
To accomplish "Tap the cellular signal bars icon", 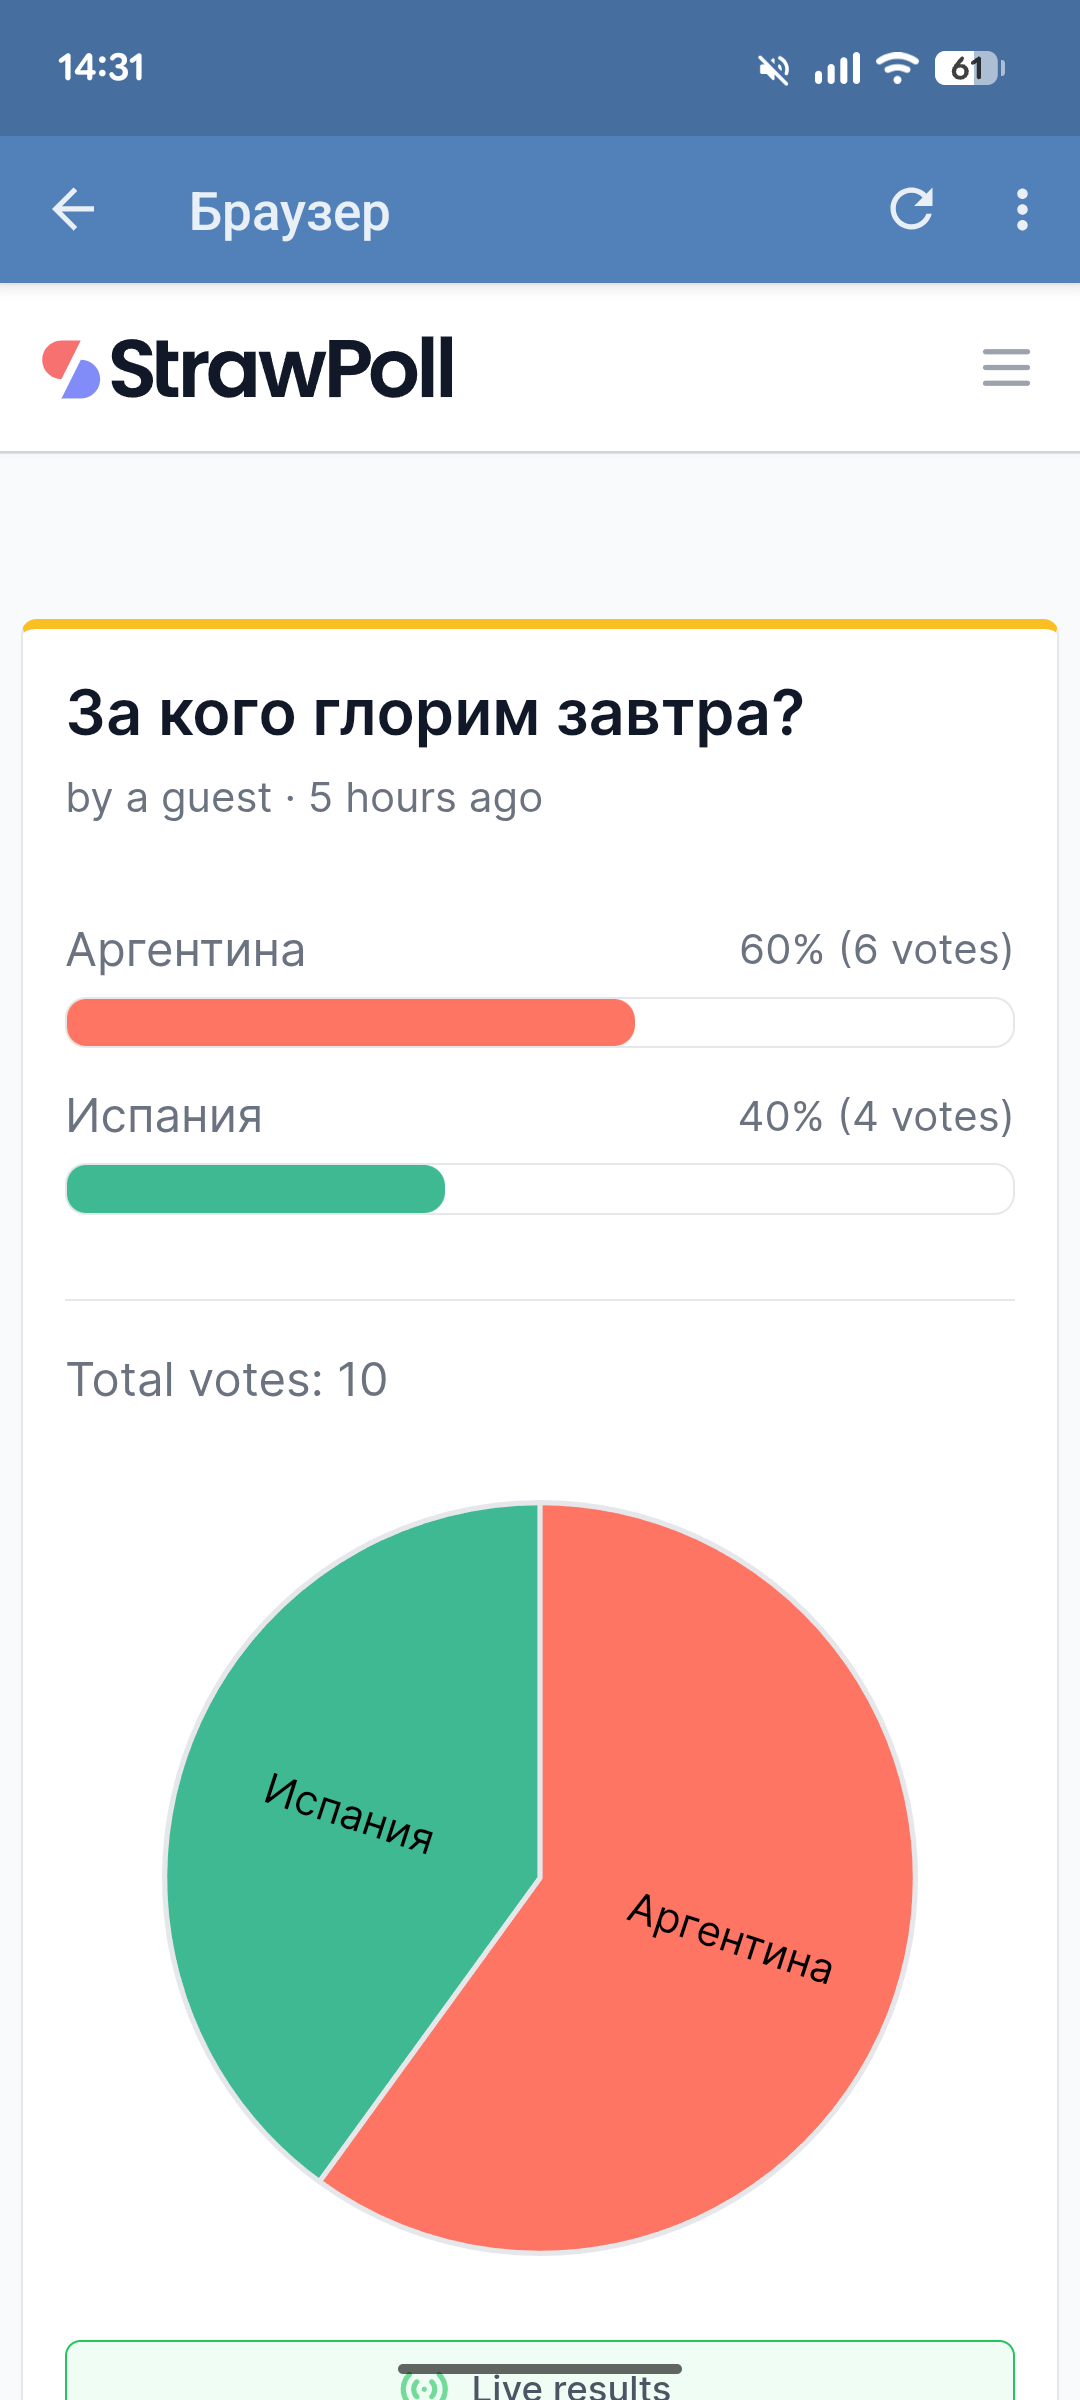I will (837, 68).
